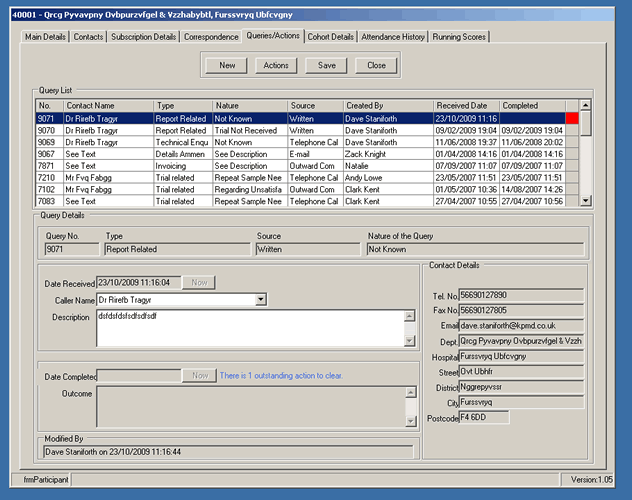Image resolution: width=632 pixels, height=500 pixels.
Task: Sort by the Completed column header
Action: pyautogui.click(x=532, y=106)
